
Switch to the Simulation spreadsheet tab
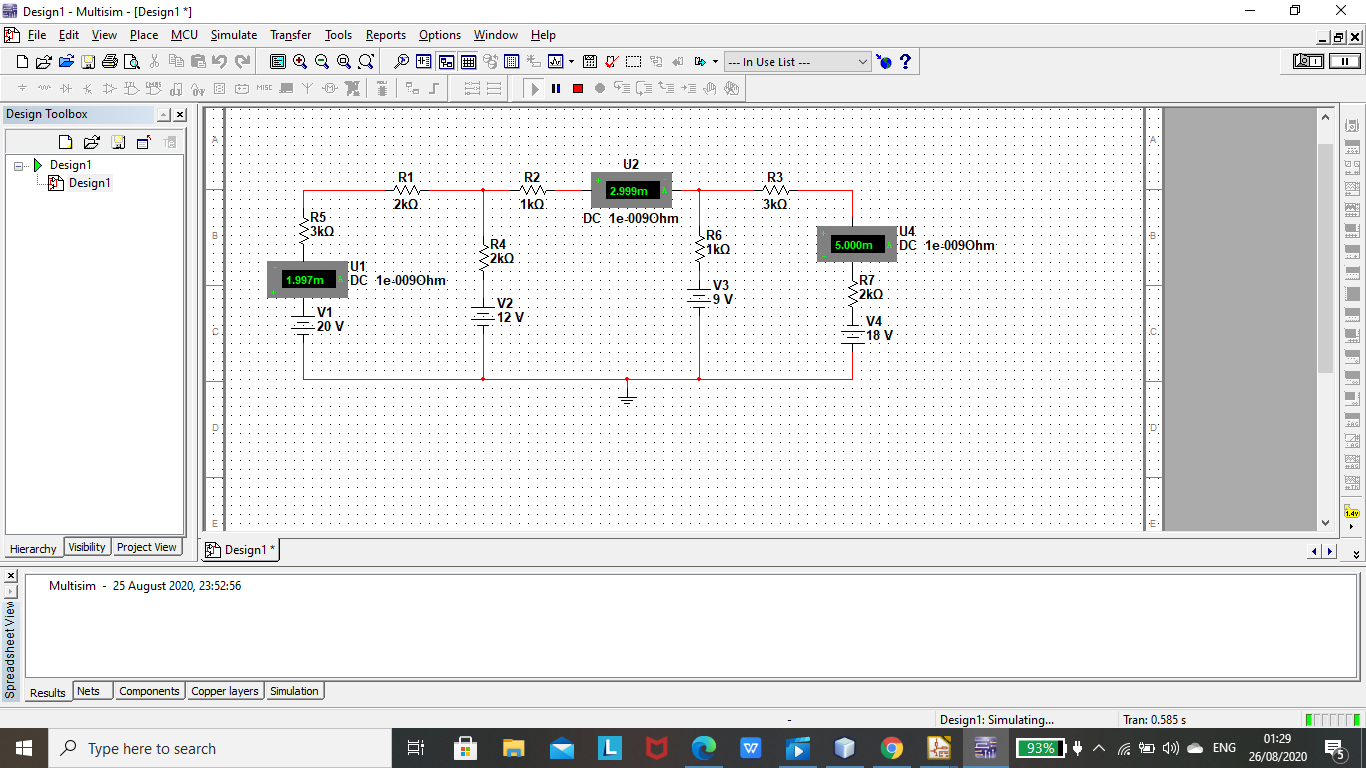(294, 691)
